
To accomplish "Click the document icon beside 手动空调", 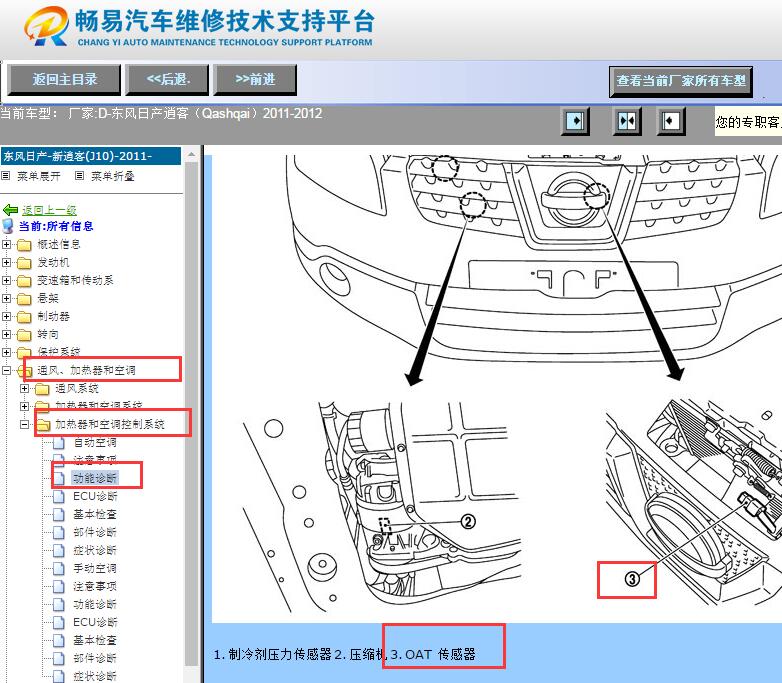I will click(59, 568).
